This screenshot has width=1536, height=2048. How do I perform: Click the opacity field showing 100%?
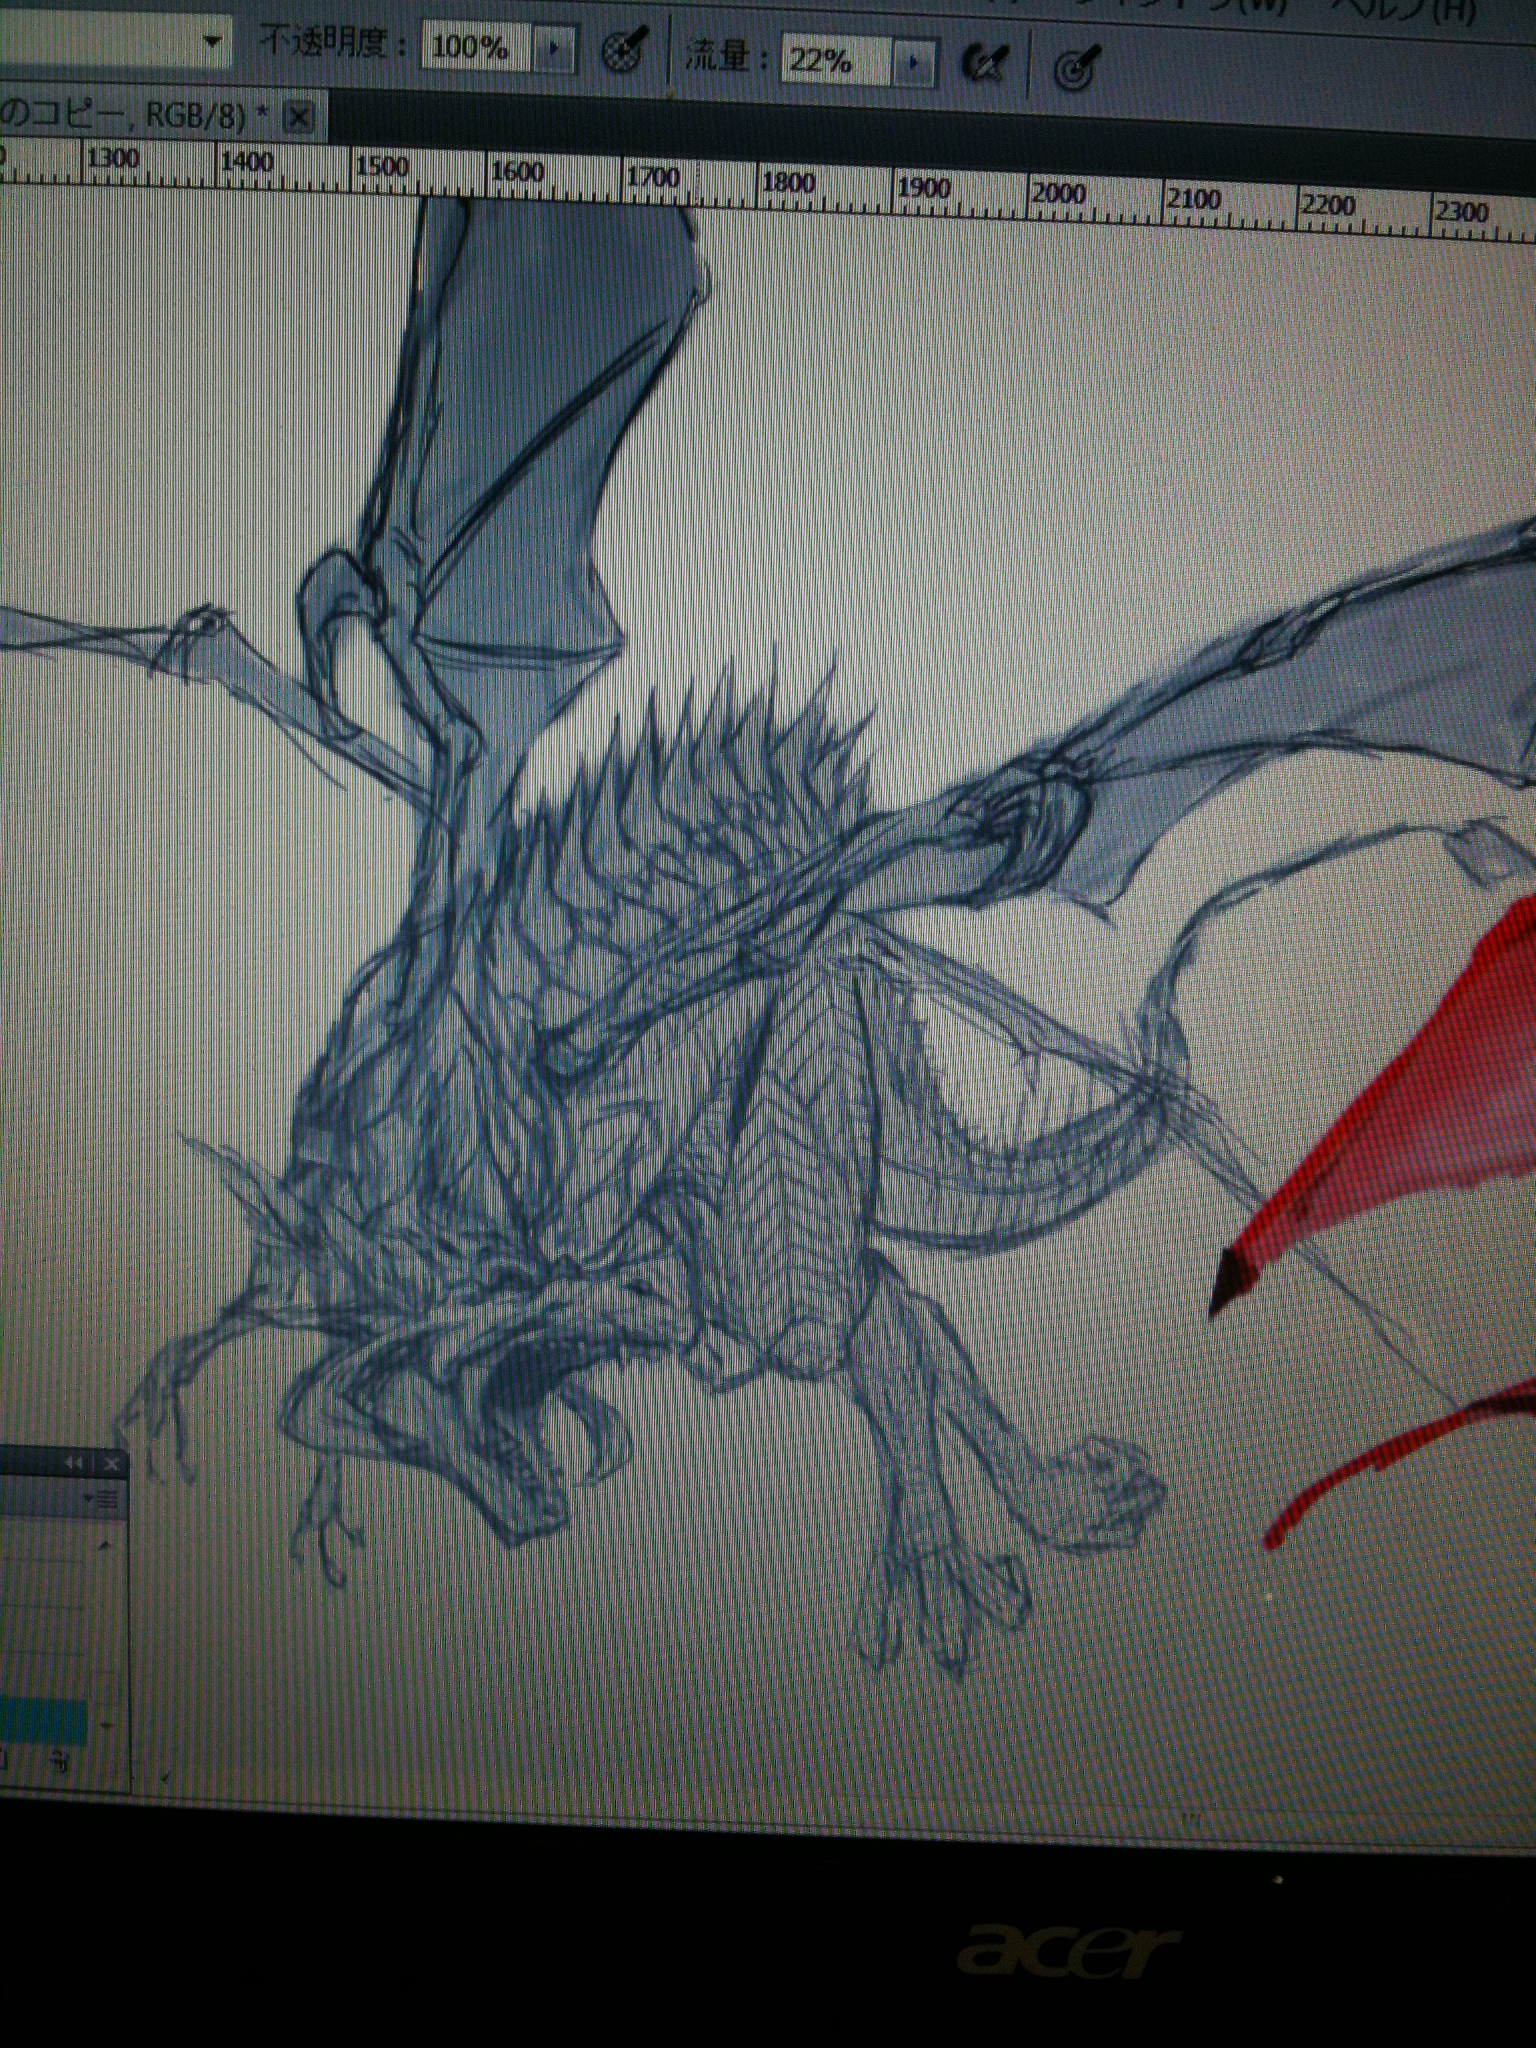473,47
